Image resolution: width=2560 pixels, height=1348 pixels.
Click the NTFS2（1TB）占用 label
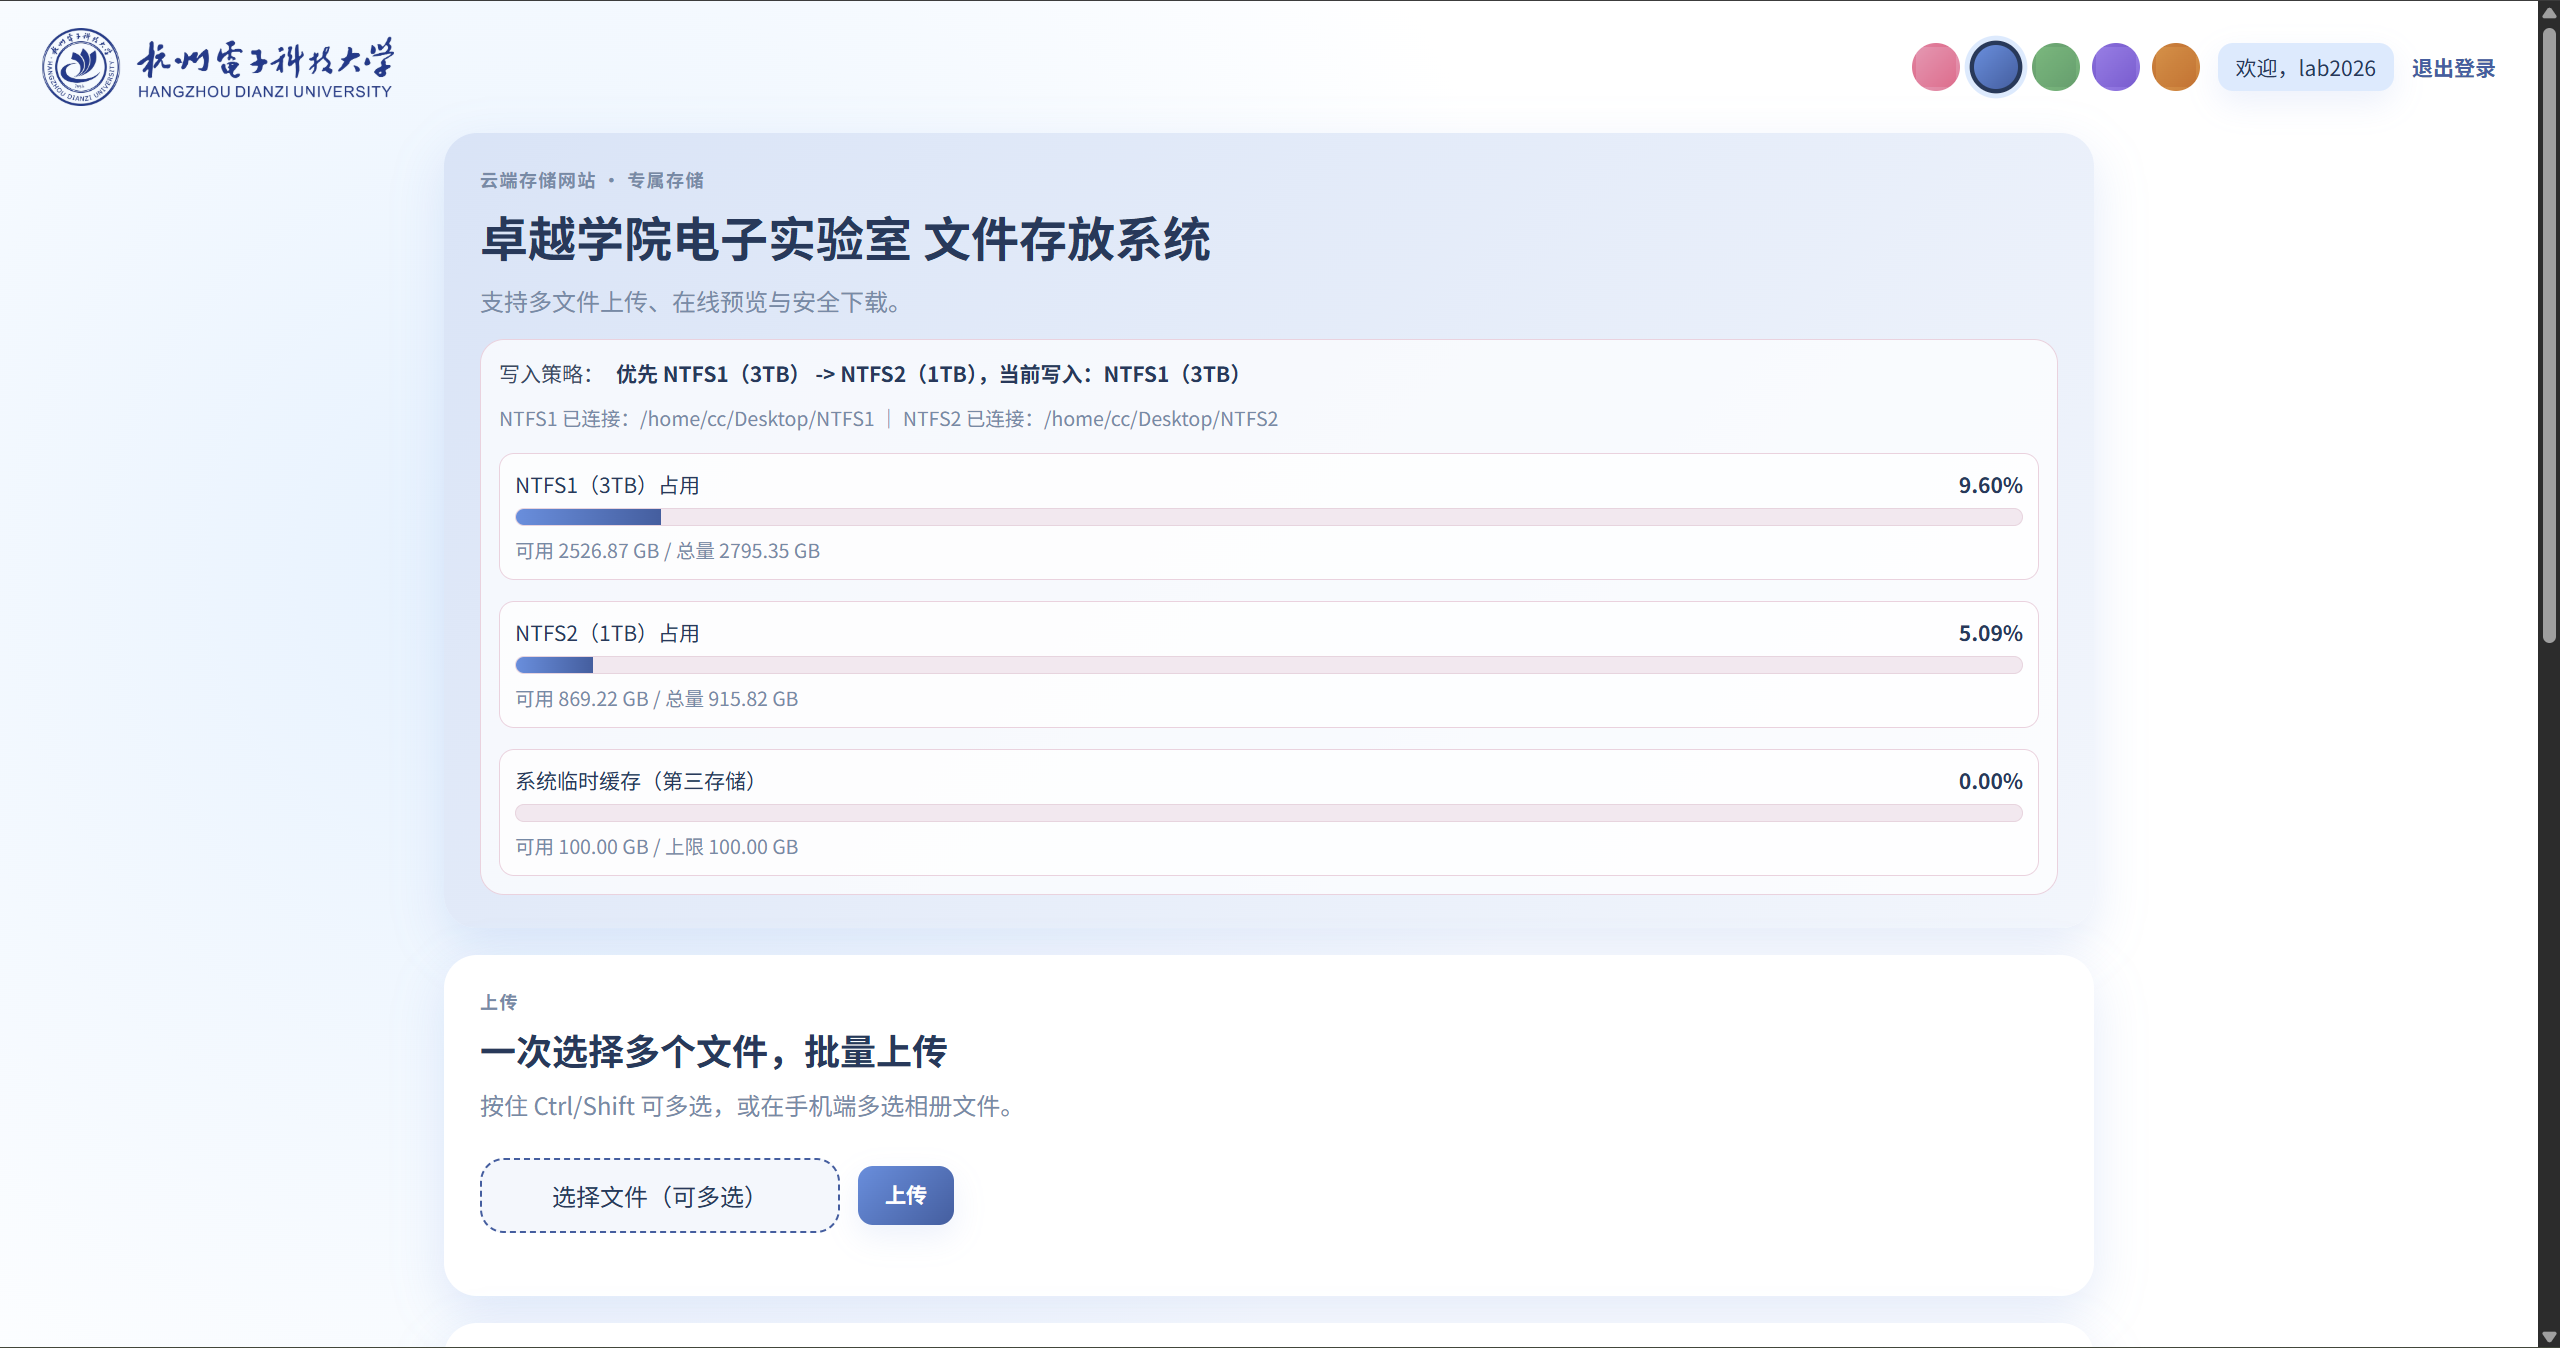(607, 633)
